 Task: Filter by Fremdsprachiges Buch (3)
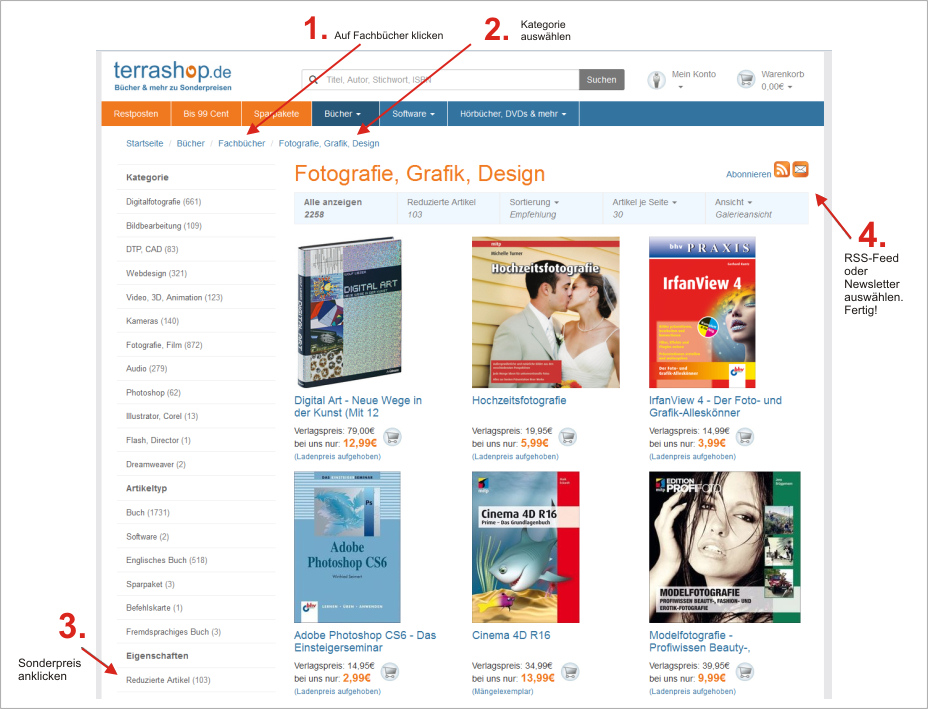173,632
